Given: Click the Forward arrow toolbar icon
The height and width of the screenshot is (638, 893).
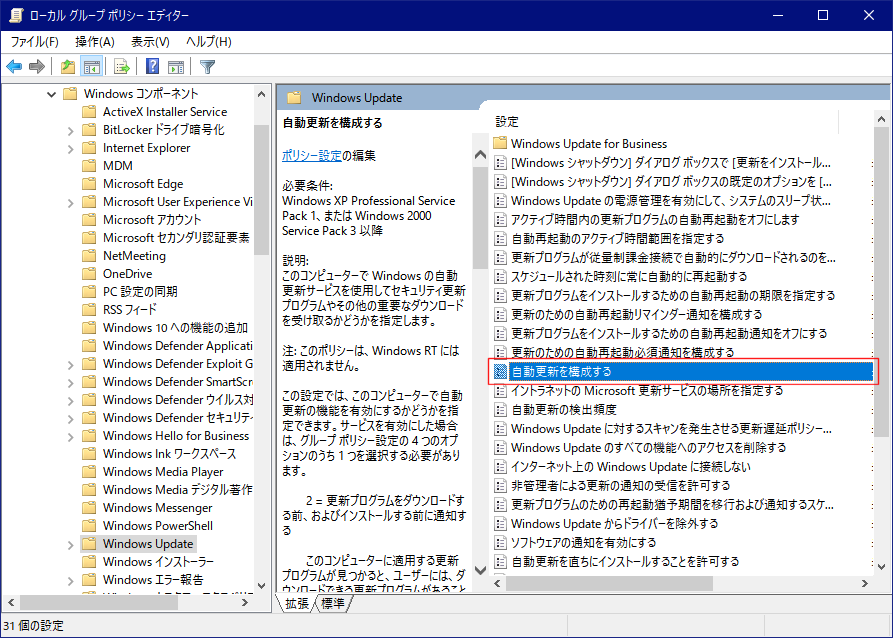Looking at the screenshot, I should point(36,67).
